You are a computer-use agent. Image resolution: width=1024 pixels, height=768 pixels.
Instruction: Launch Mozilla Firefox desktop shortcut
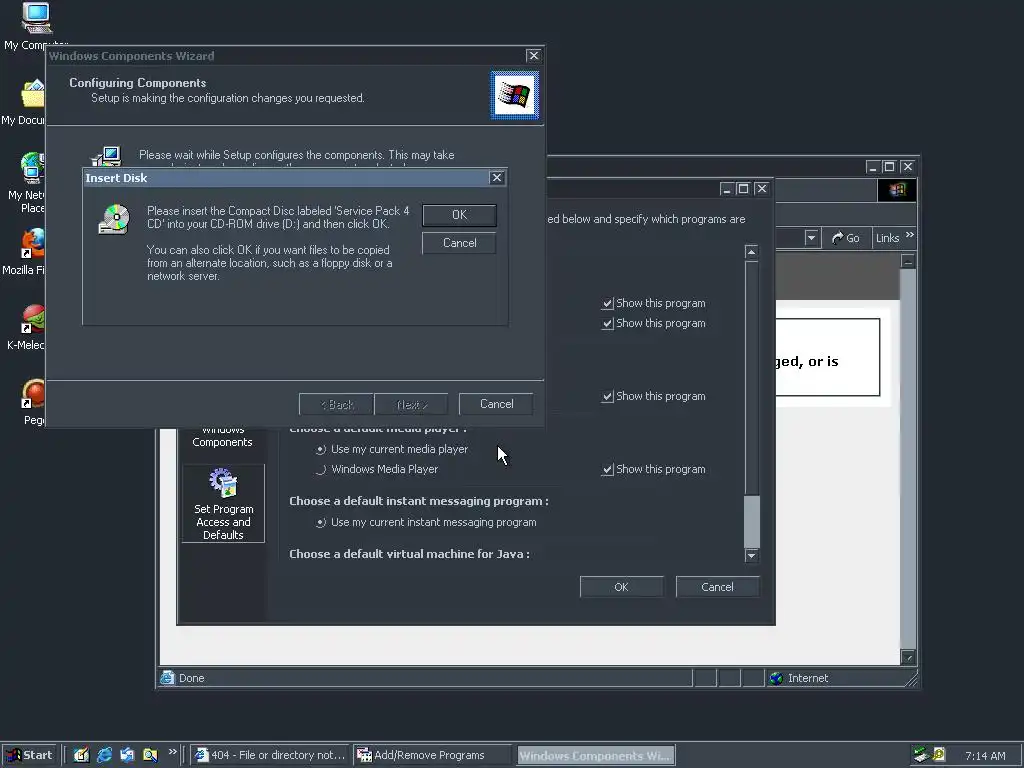(33, 244)
